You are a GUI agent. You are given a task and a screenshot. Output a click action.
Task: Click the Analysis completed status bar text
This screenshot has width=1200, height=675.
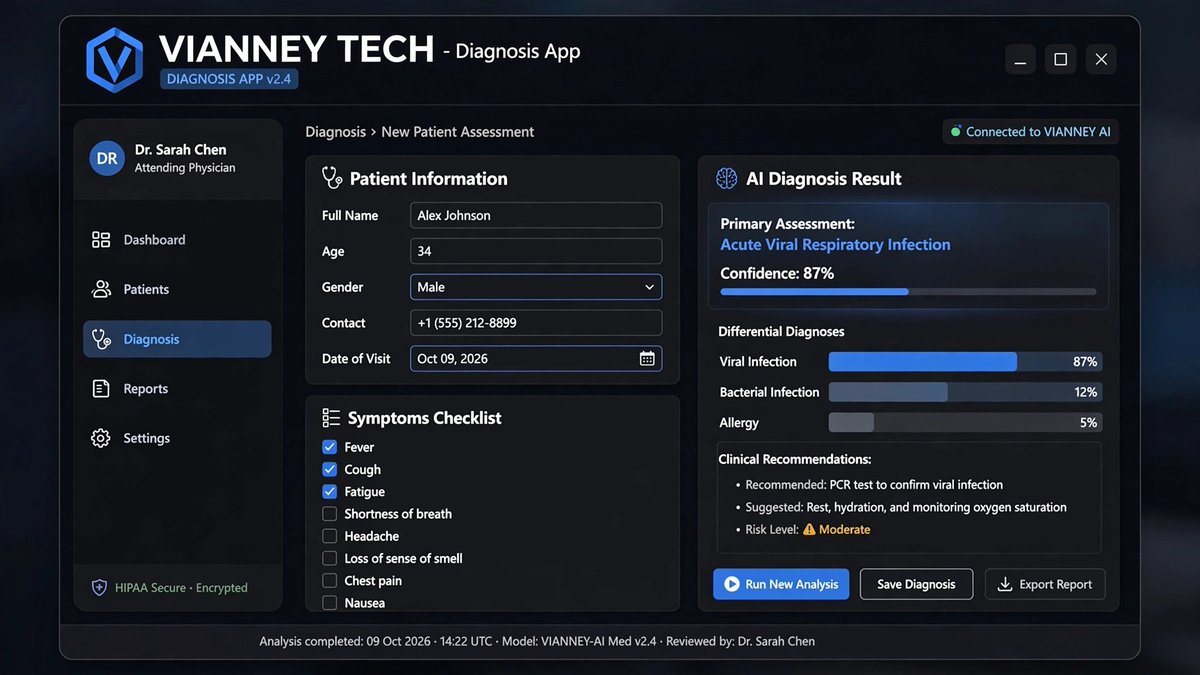[537, 641]
